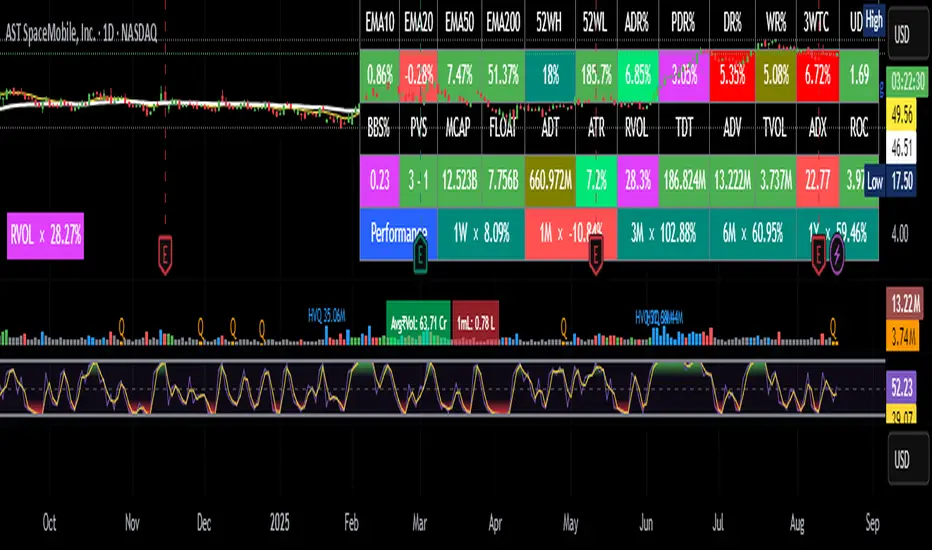
Task: Open the green earnings E marker in March
Action: coord(420,254)
